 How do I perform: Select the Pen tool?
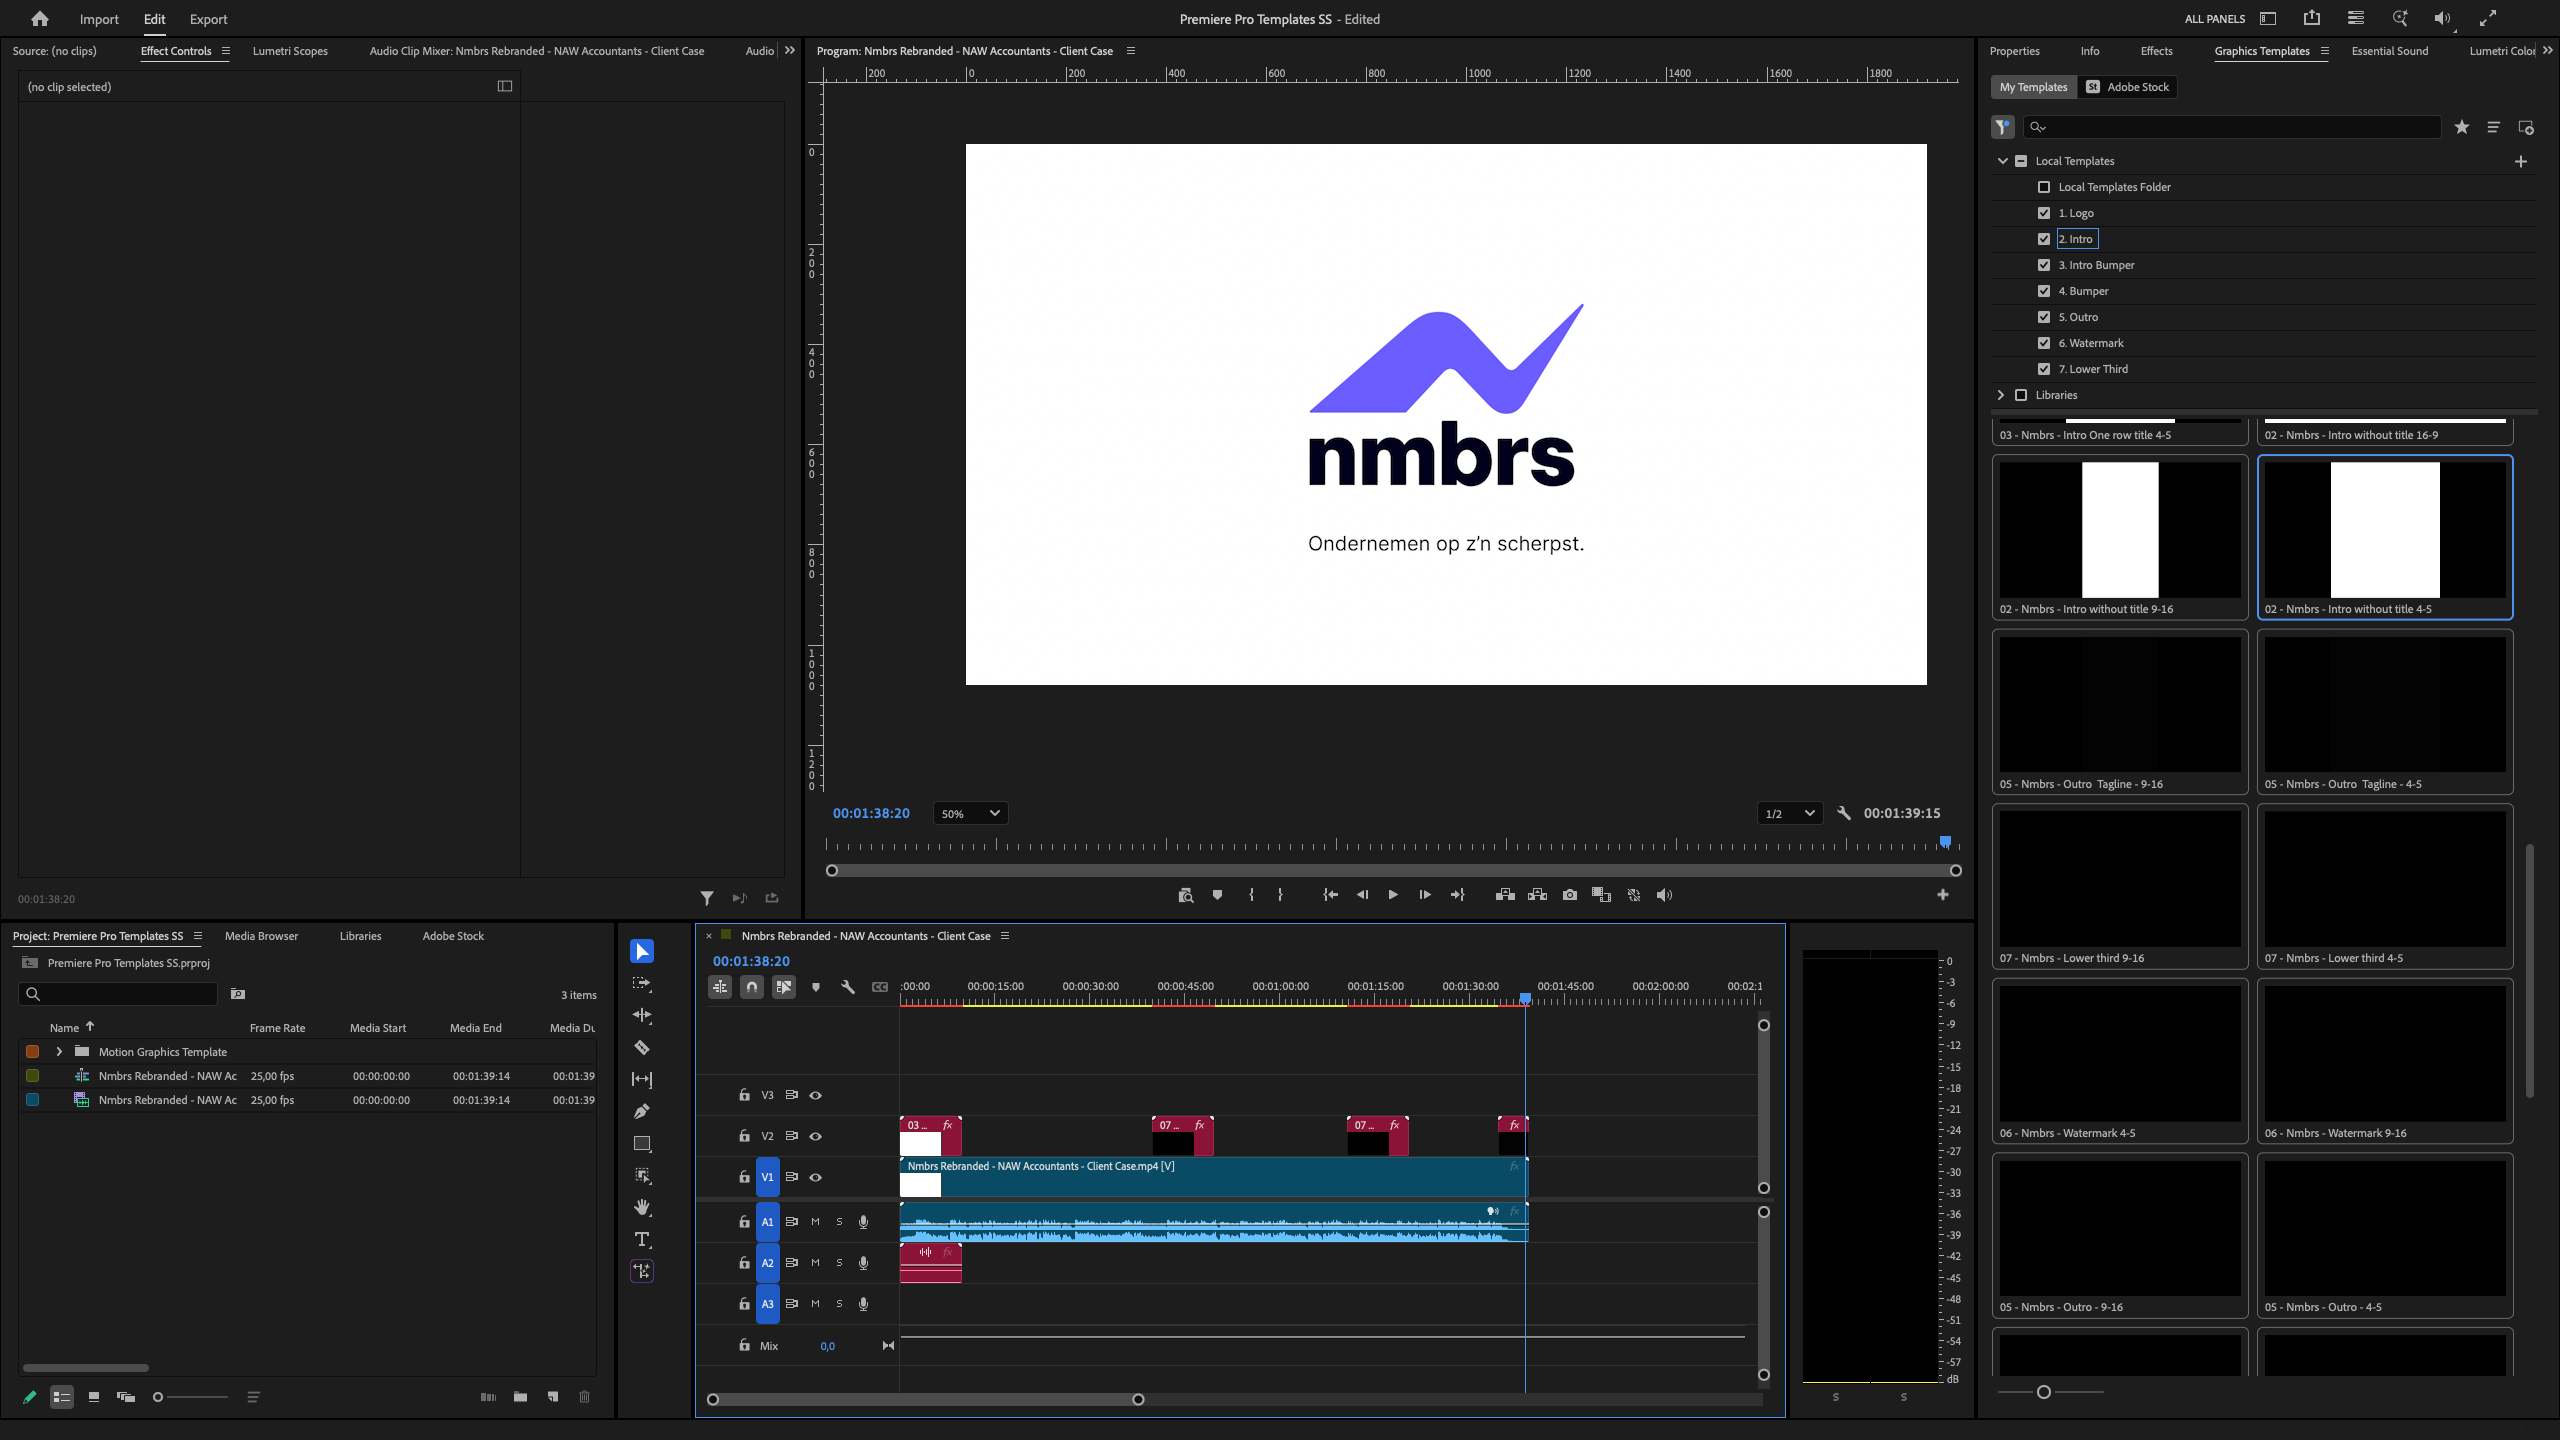[x=642, y=1111]
